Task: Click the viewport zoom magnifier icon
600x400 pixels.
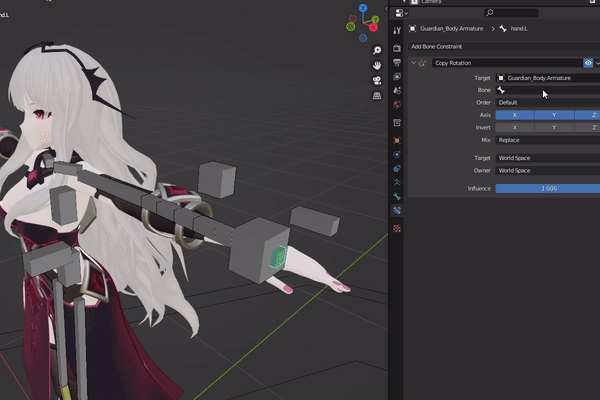Action: click(x=377, y=51)
